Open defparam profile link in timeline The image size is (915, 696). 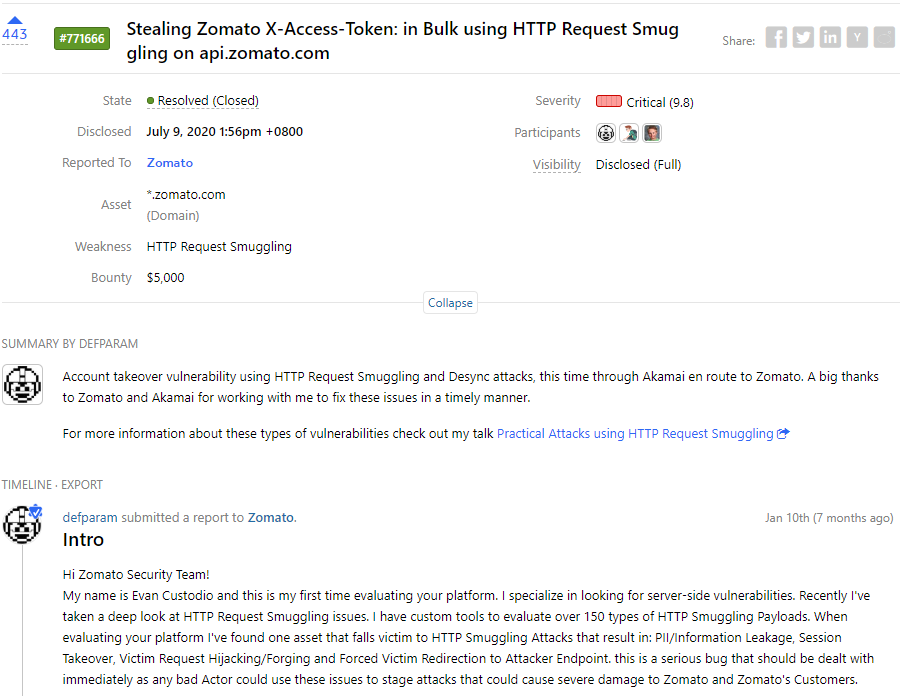click(90, 517)
